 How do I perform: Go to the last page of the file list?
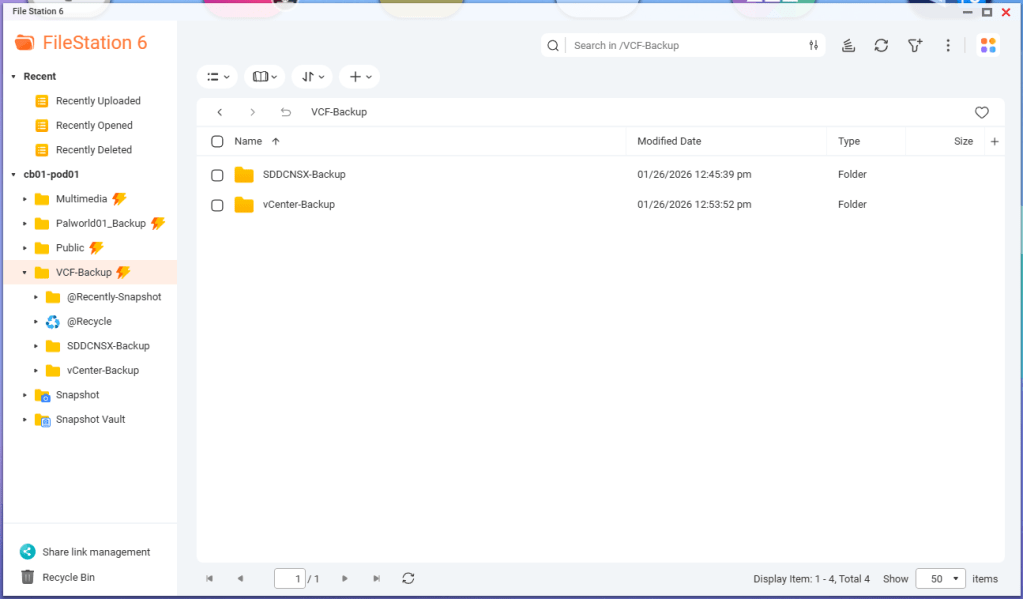coord(377,579)
